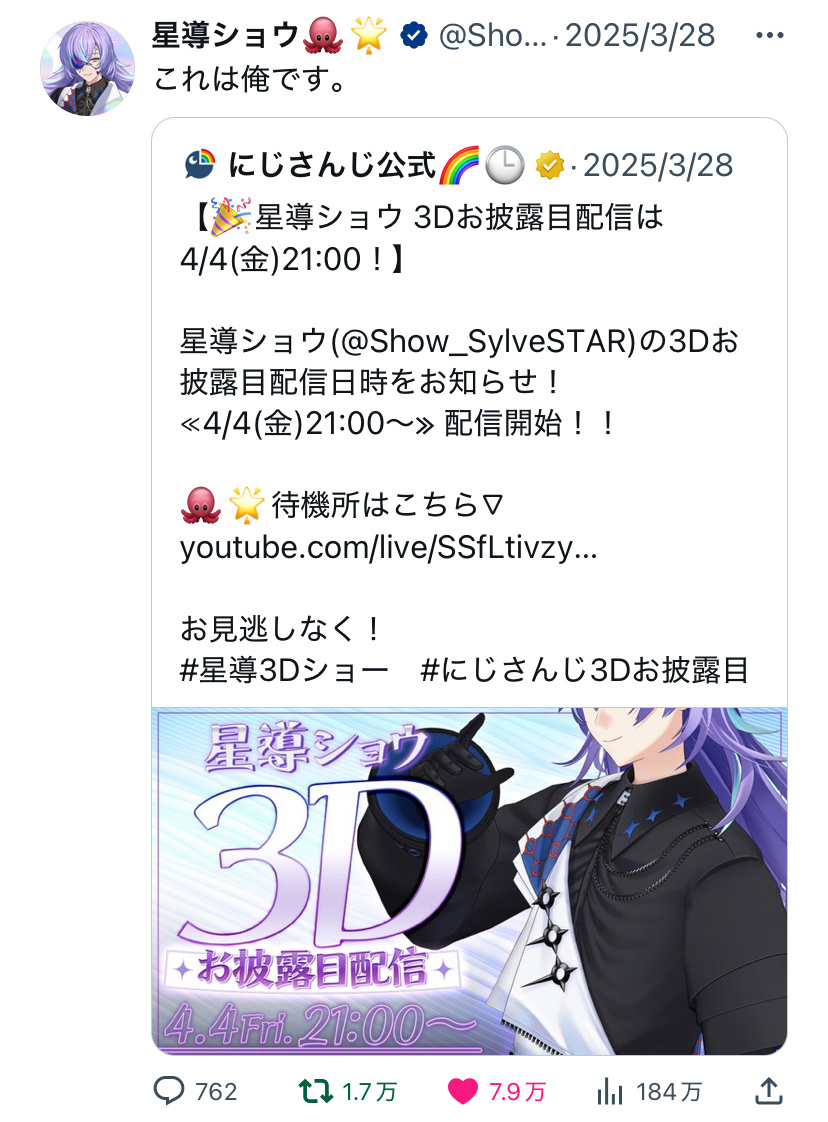
Task: Open にじさんじ公式 small logo avatar
Action: [200, 165]
